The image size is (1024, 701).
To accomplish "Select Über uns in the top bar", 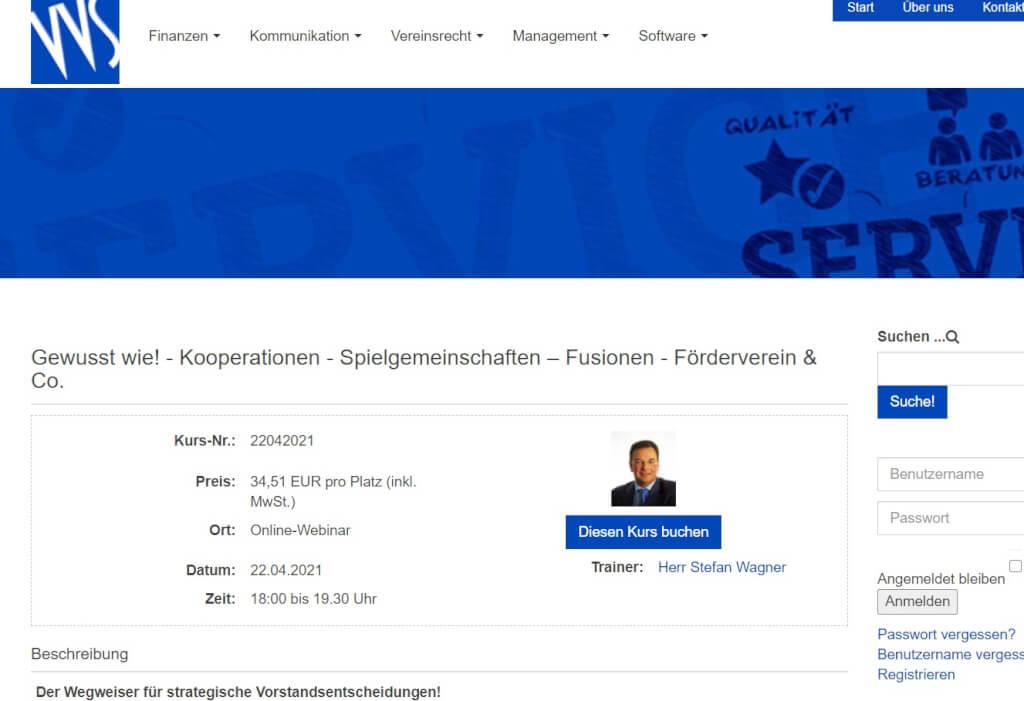I will tap(928, 7).
